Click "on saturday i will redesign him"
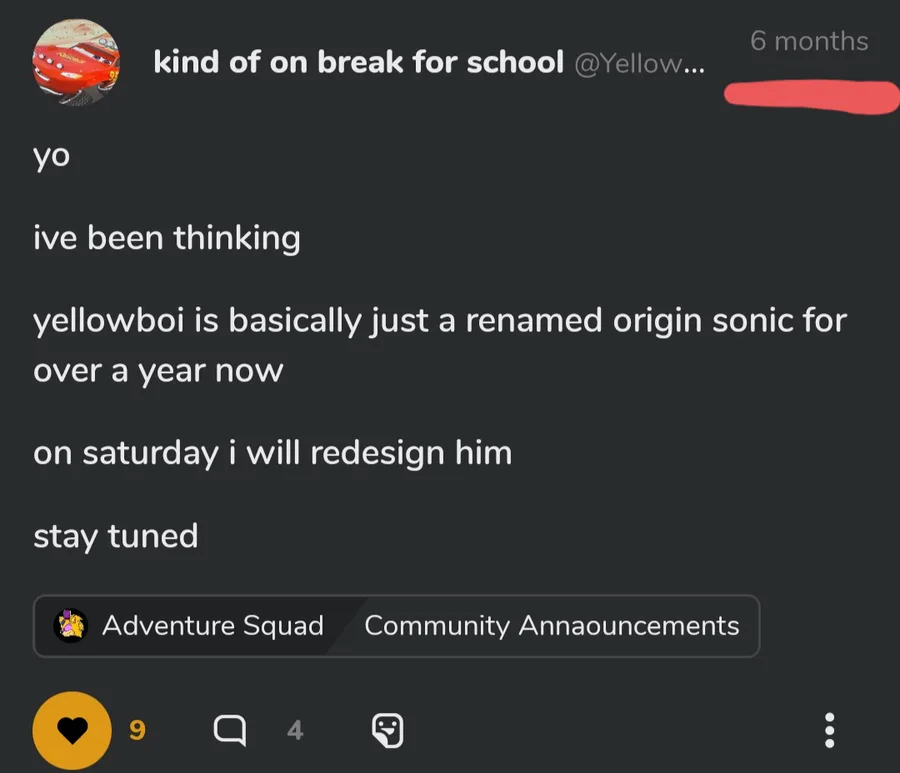Image resolution: width=900 pixels, height=773 pixels. [272, 452]
